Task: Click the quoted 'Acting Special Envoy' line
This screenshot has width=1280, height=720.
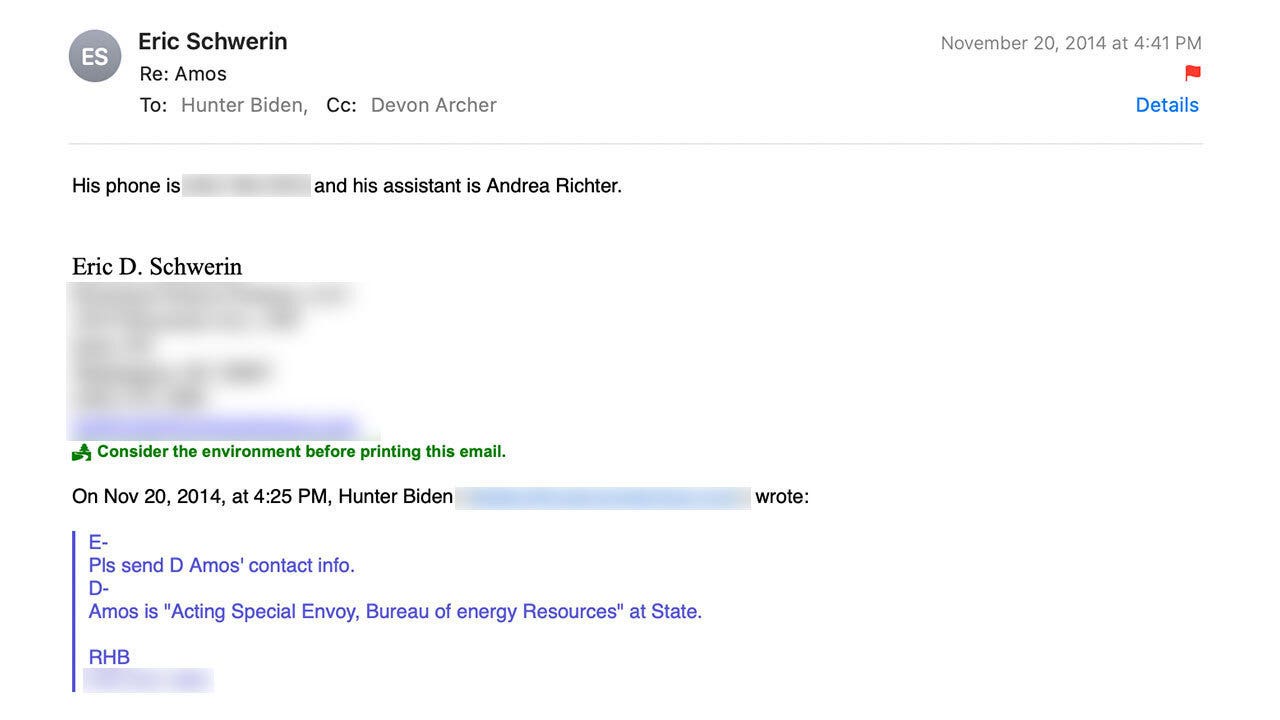Action: [x=395, y=611]
